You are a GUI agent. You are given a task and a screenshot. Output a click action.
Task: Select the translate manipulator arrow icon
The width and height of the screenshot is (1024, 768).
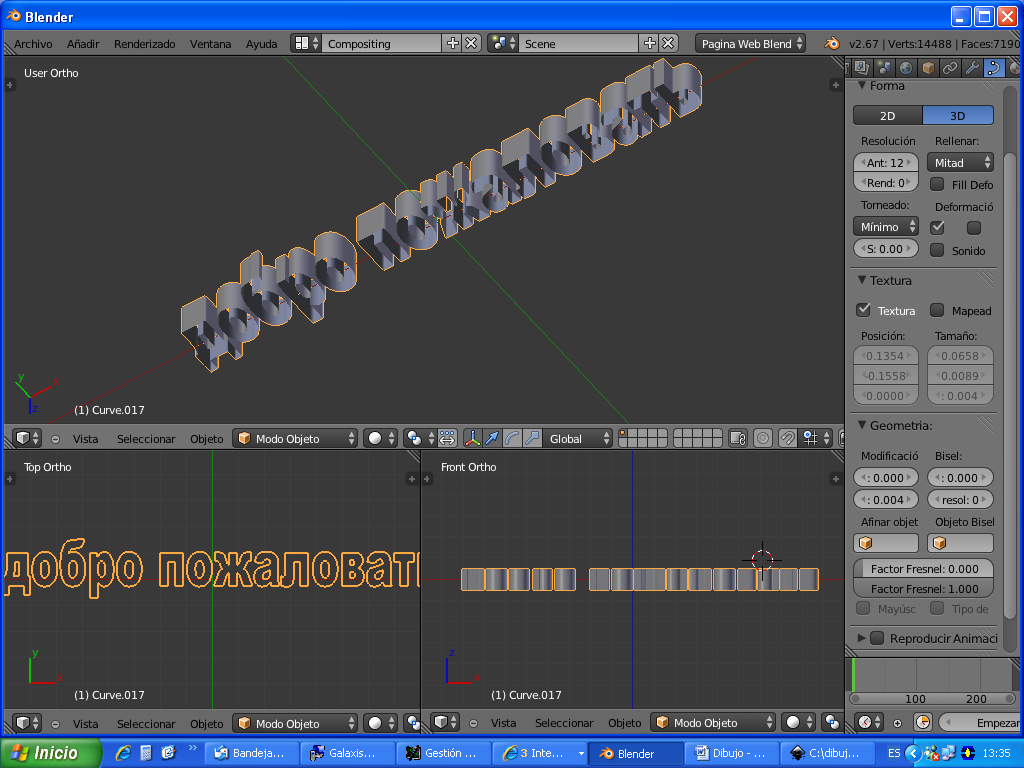pos(492,438)
